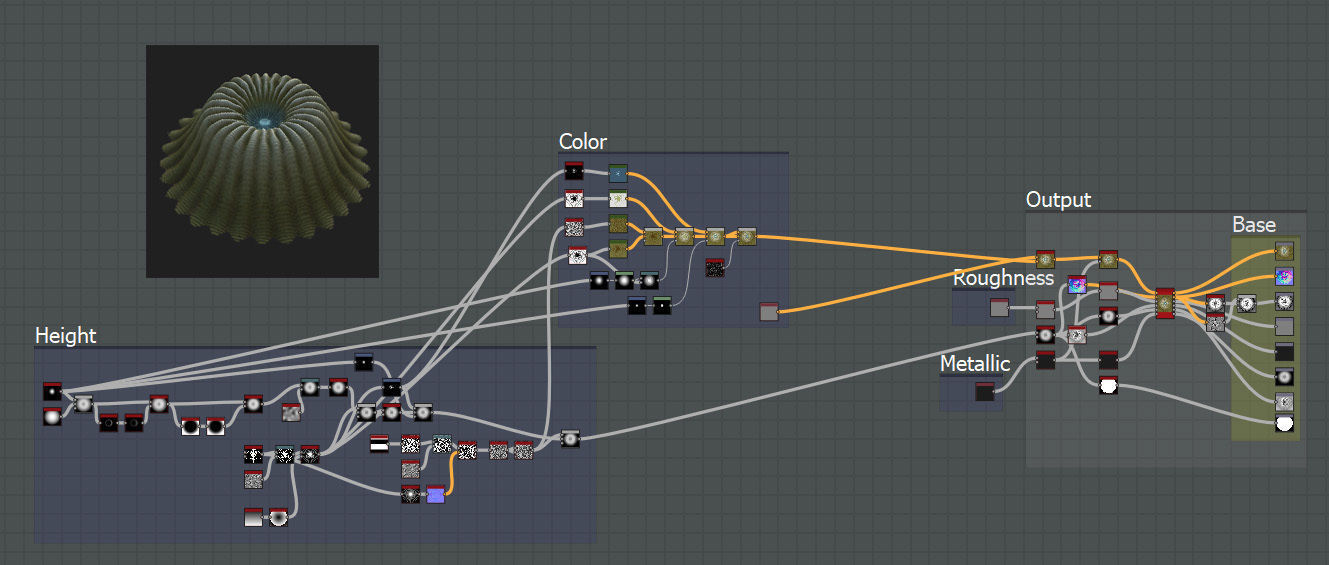This screenshot has width=1329, height=565.
Task: Select the Output frame title
Action: click(1059, 200)
